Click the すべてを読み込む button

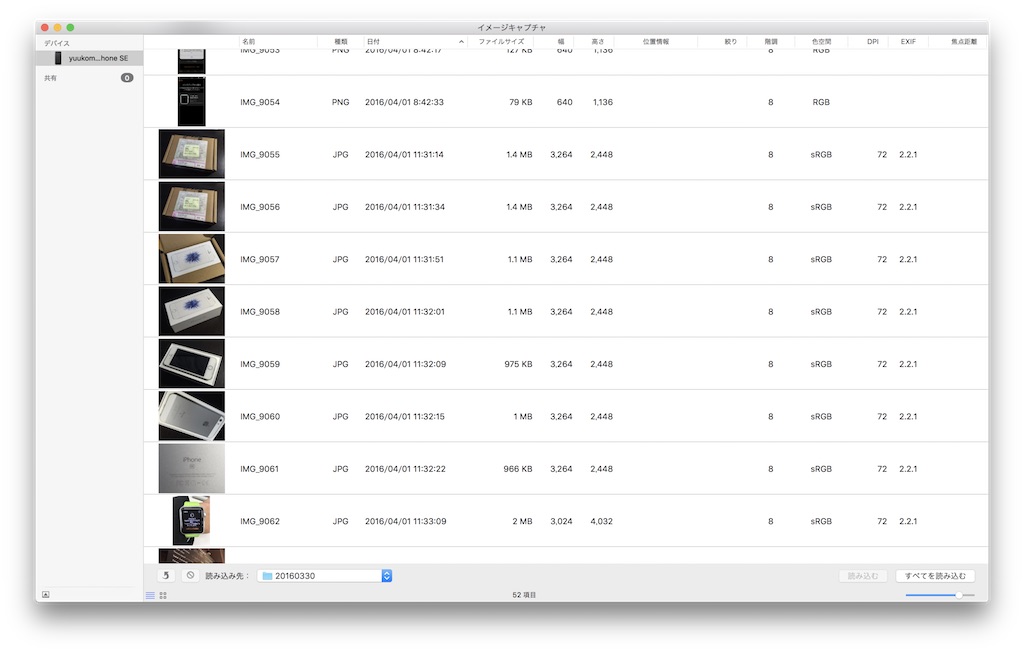pyautogui.click(x=935, y=576)
